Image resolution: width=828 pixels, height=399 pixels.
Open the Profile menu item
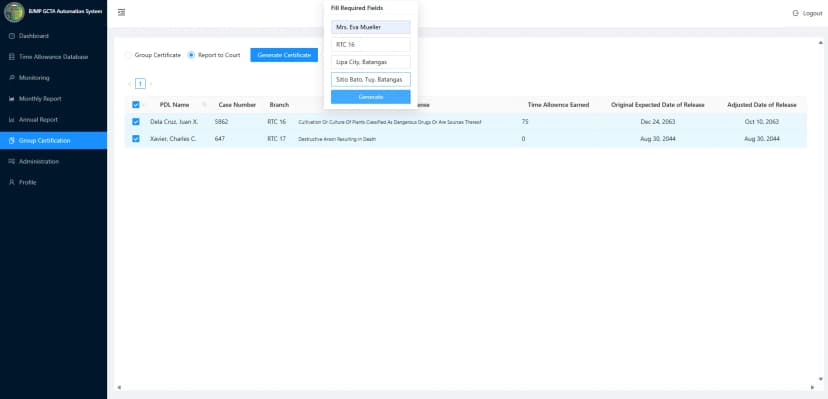click(x=53, y=182)
